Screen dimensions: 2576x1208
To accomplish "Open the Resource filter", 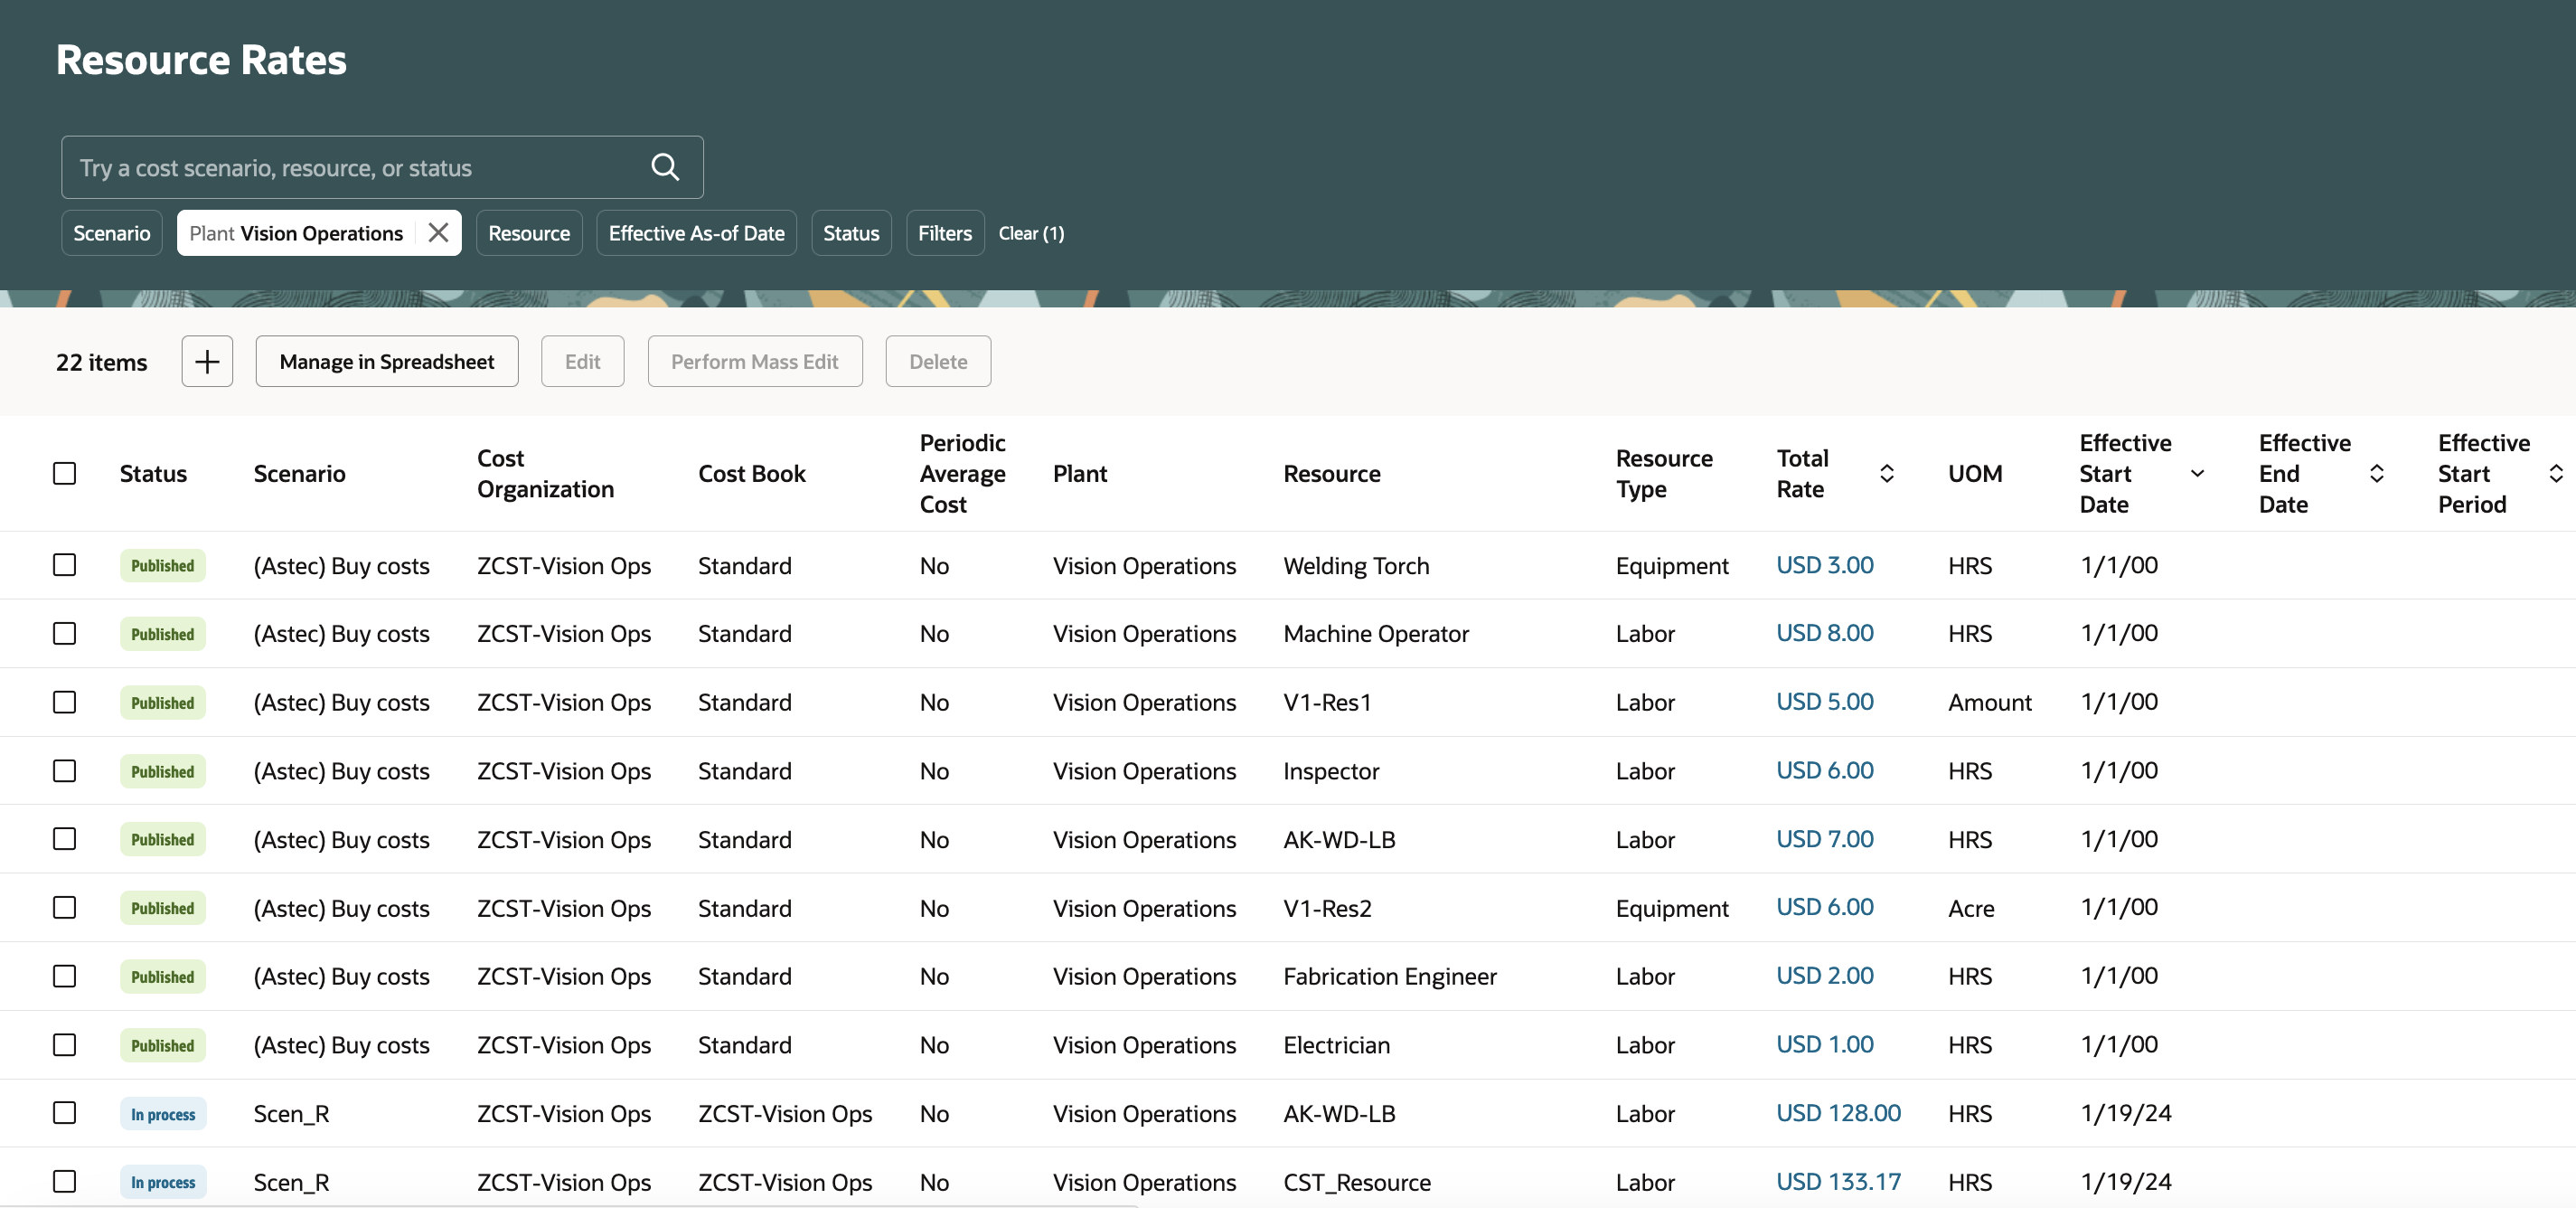I will tap(529, 232).
